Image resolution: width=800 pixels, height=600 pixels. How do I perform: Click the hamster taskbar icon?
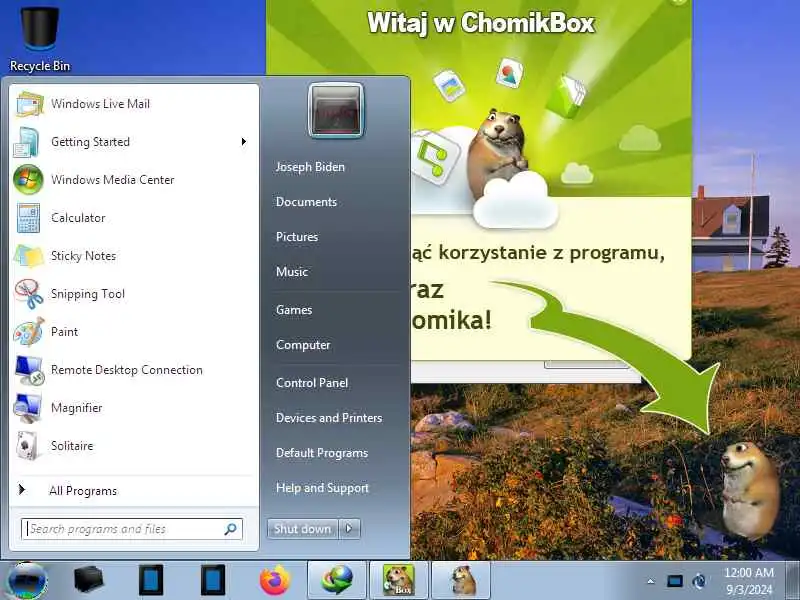coord(461,581)
